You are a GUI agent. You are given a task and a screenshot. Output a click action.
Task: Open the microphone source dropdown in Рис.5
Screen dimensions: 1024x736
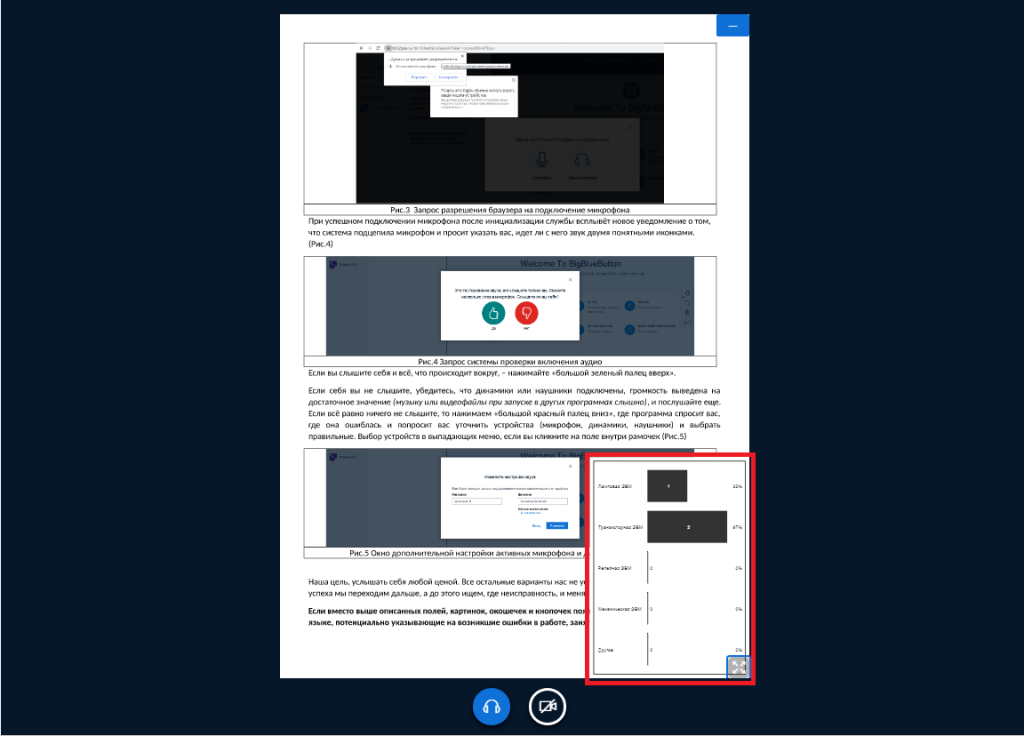point(476,502)
